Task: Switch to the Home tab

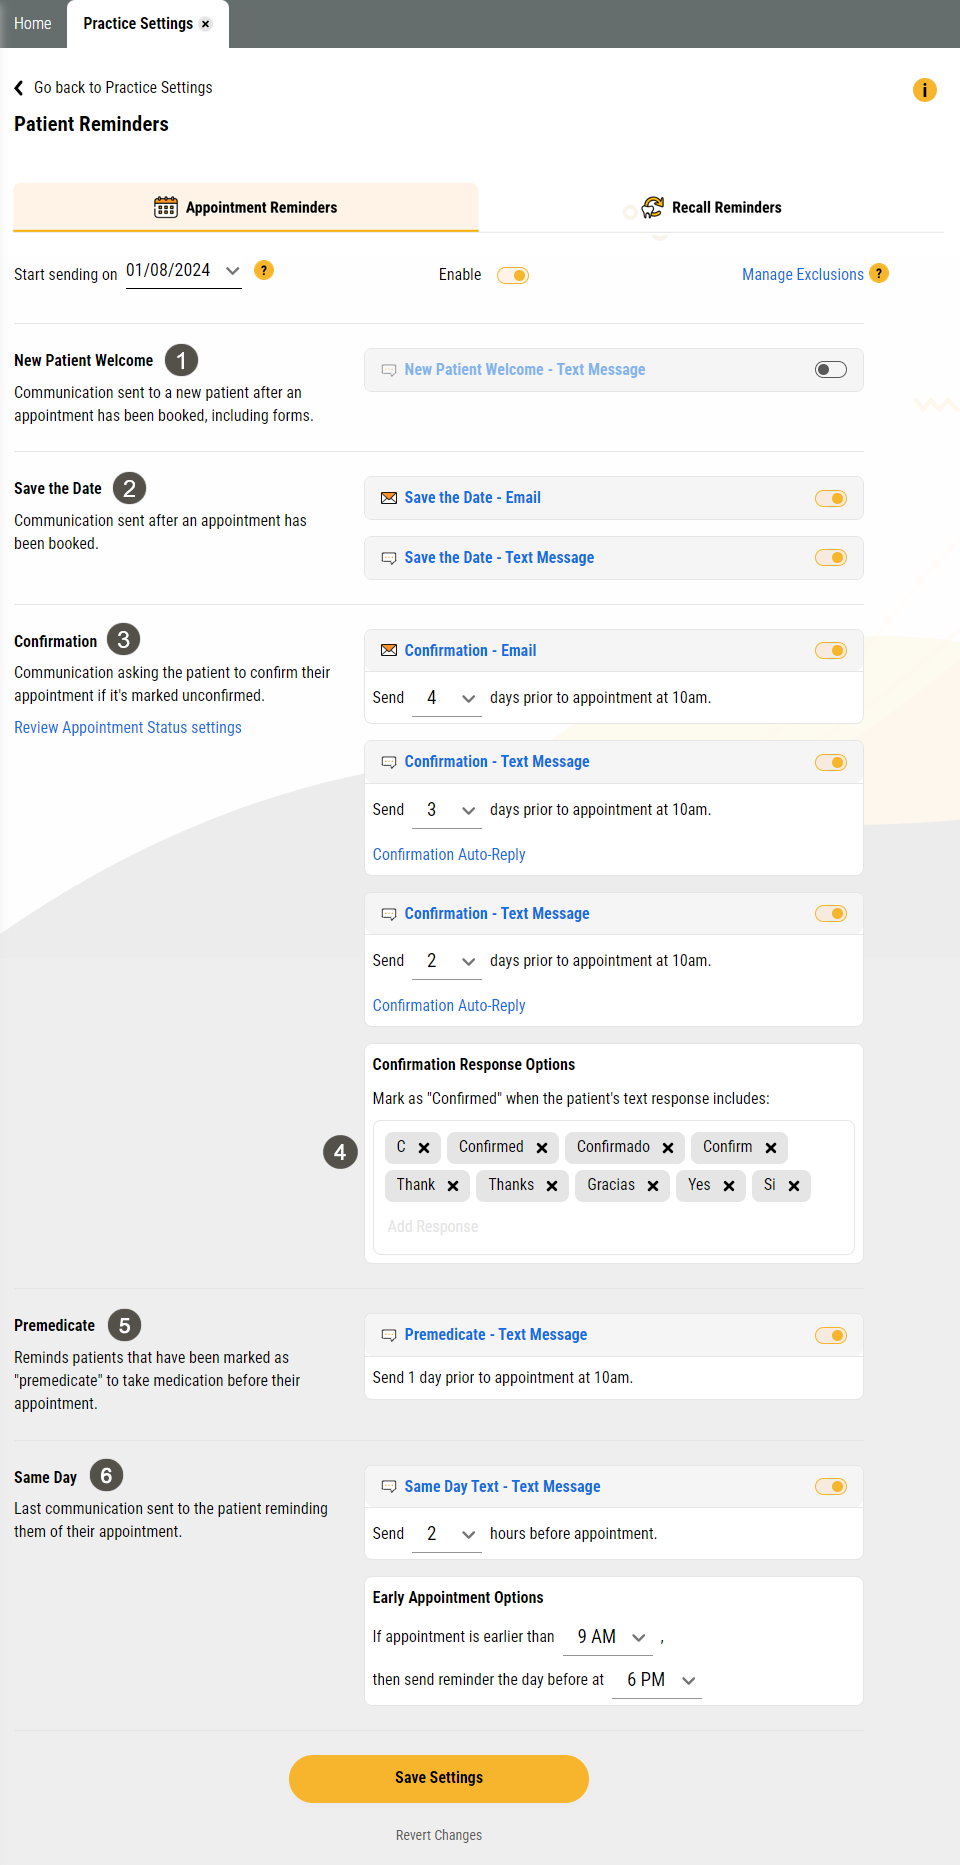Action: click(x=33, y=24)
